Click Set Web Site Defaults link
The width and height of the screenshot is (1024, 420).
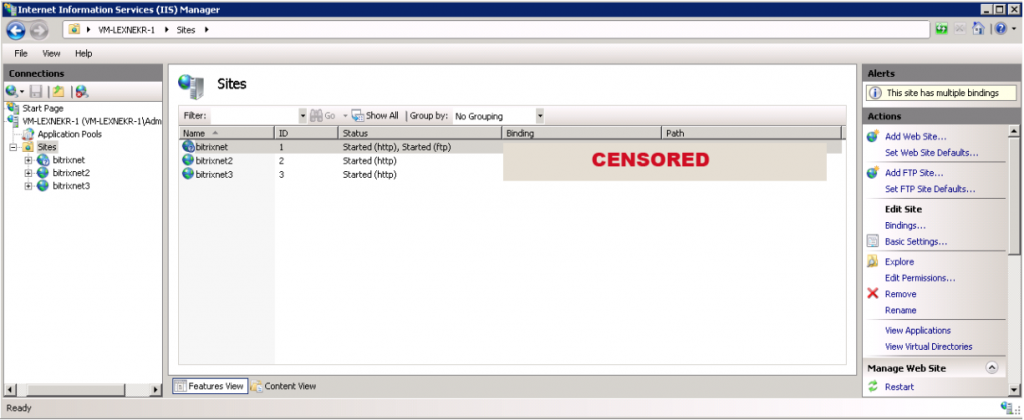click(x=931, y=153)
